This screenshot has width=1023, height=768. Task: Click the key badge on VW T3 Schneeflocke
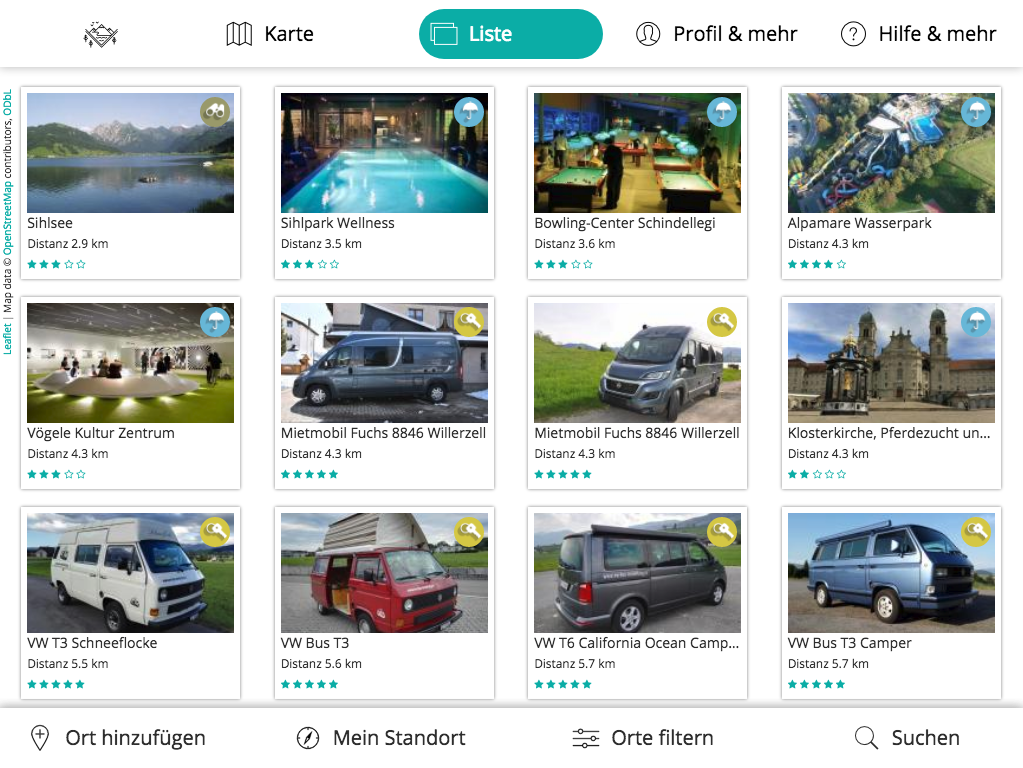215,531
